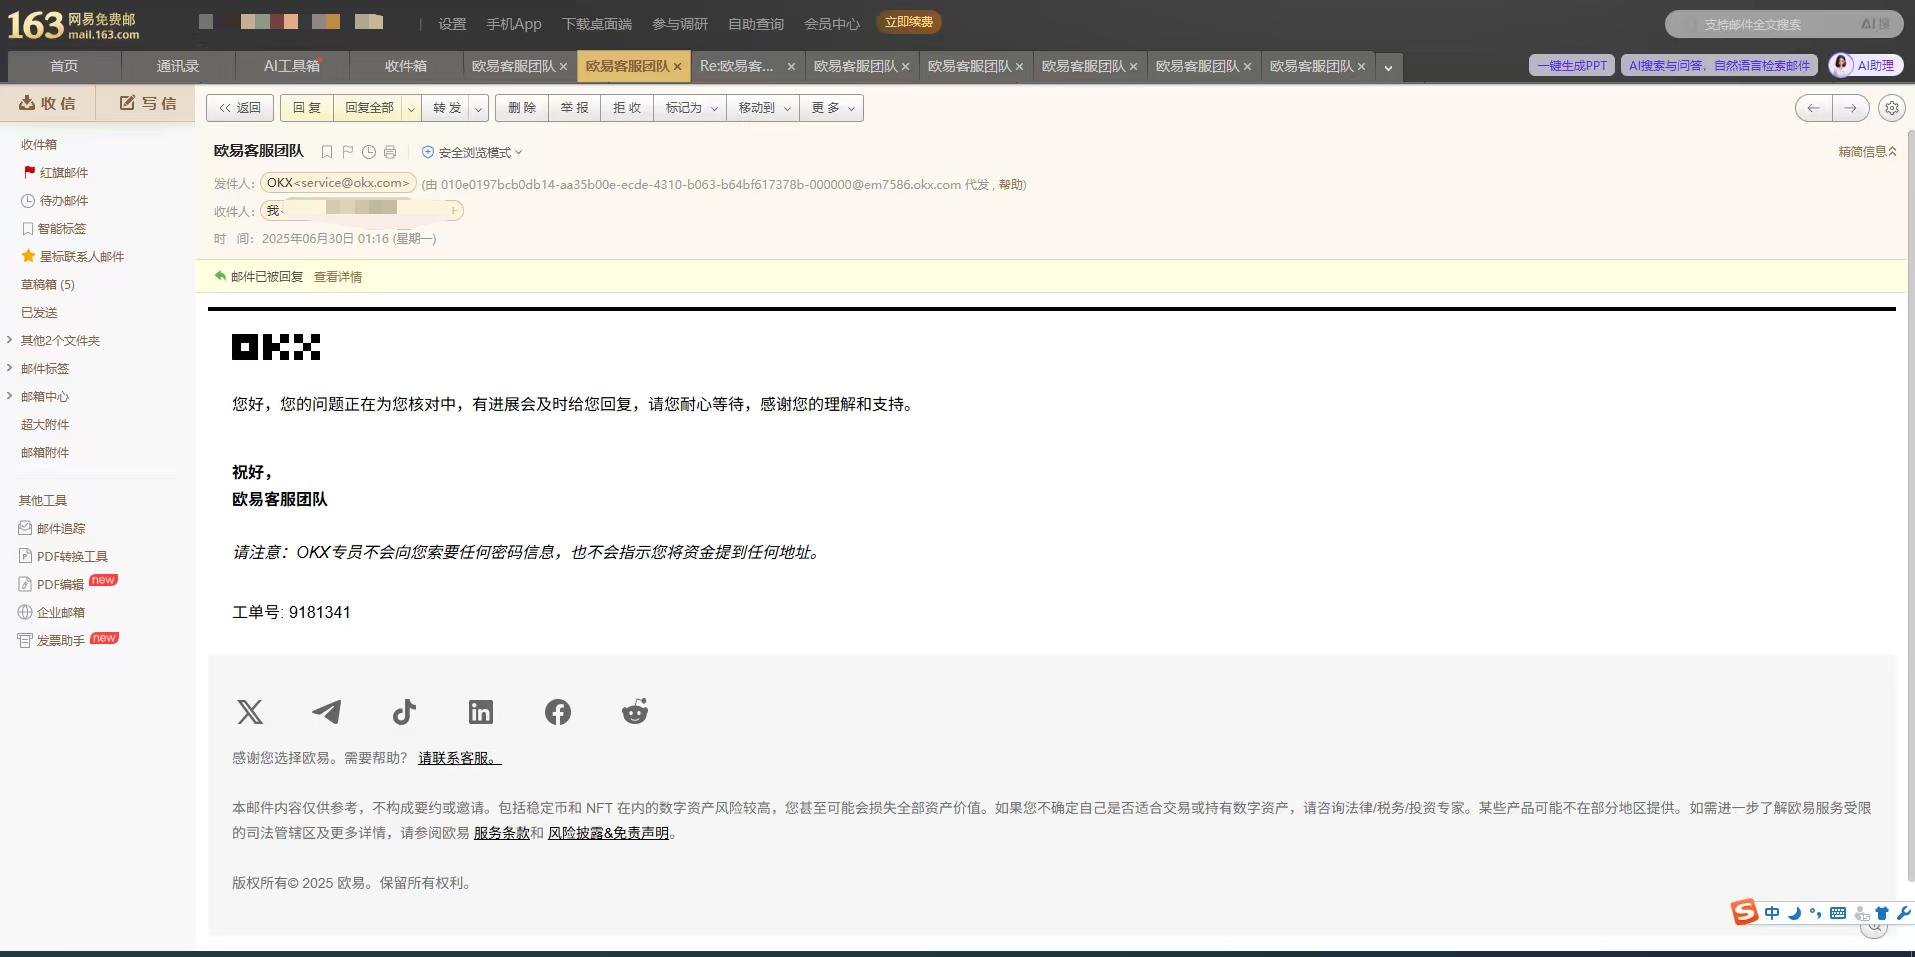Click the TikTok icon in email footer

pos(404,712)
